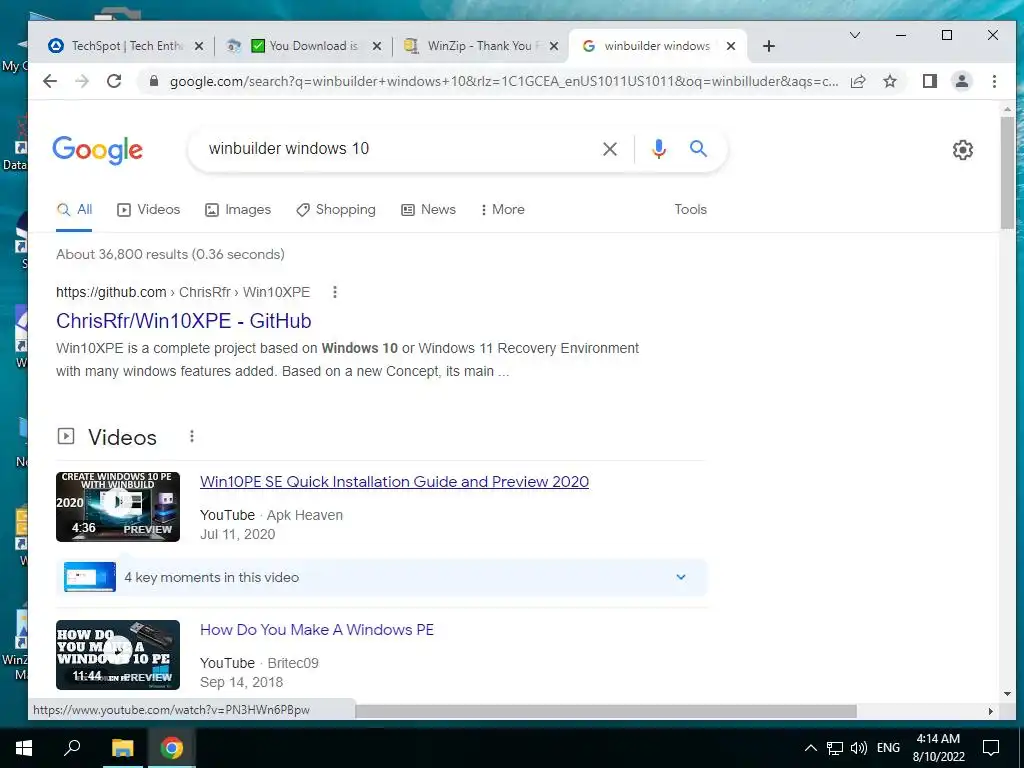Expand 4 key moments in this video
The height and width of the screenshot is (768, 1024).
pos(681,577)
